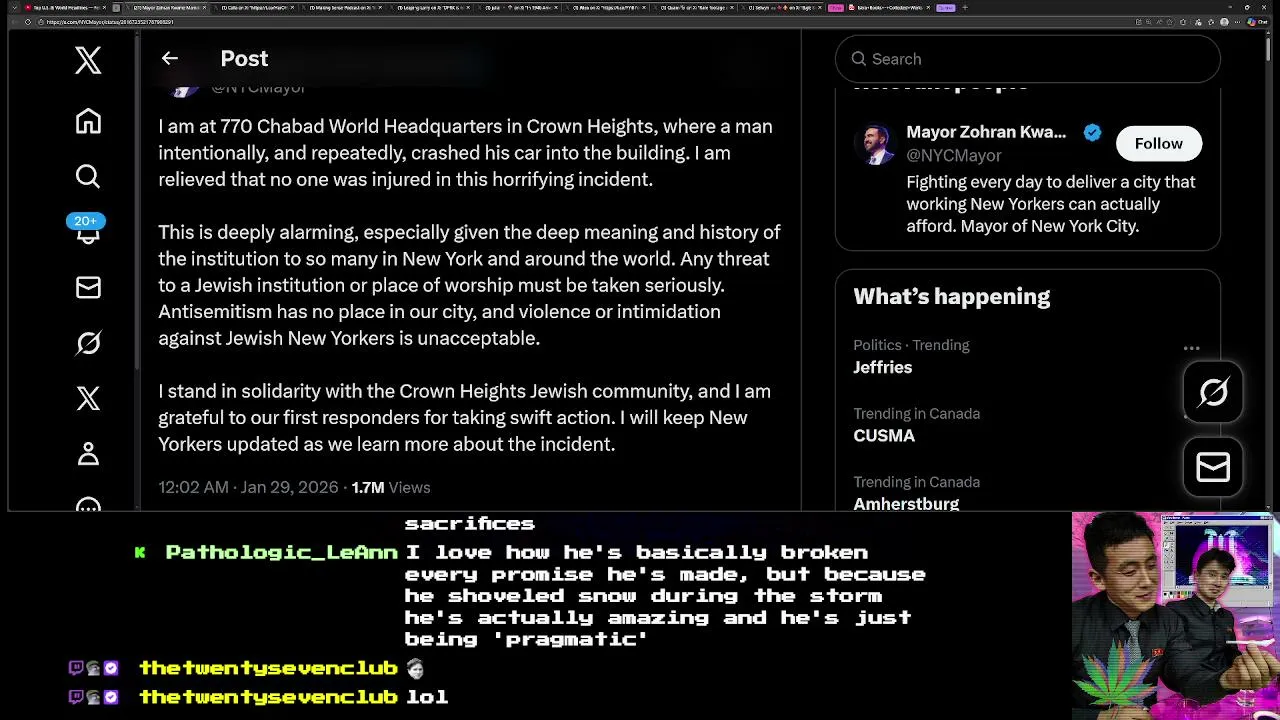Image resolution: width=1280 pixels, height=720 pixels.
Task: Open Profile person icon in sidebar
Action: coord(88,454)
